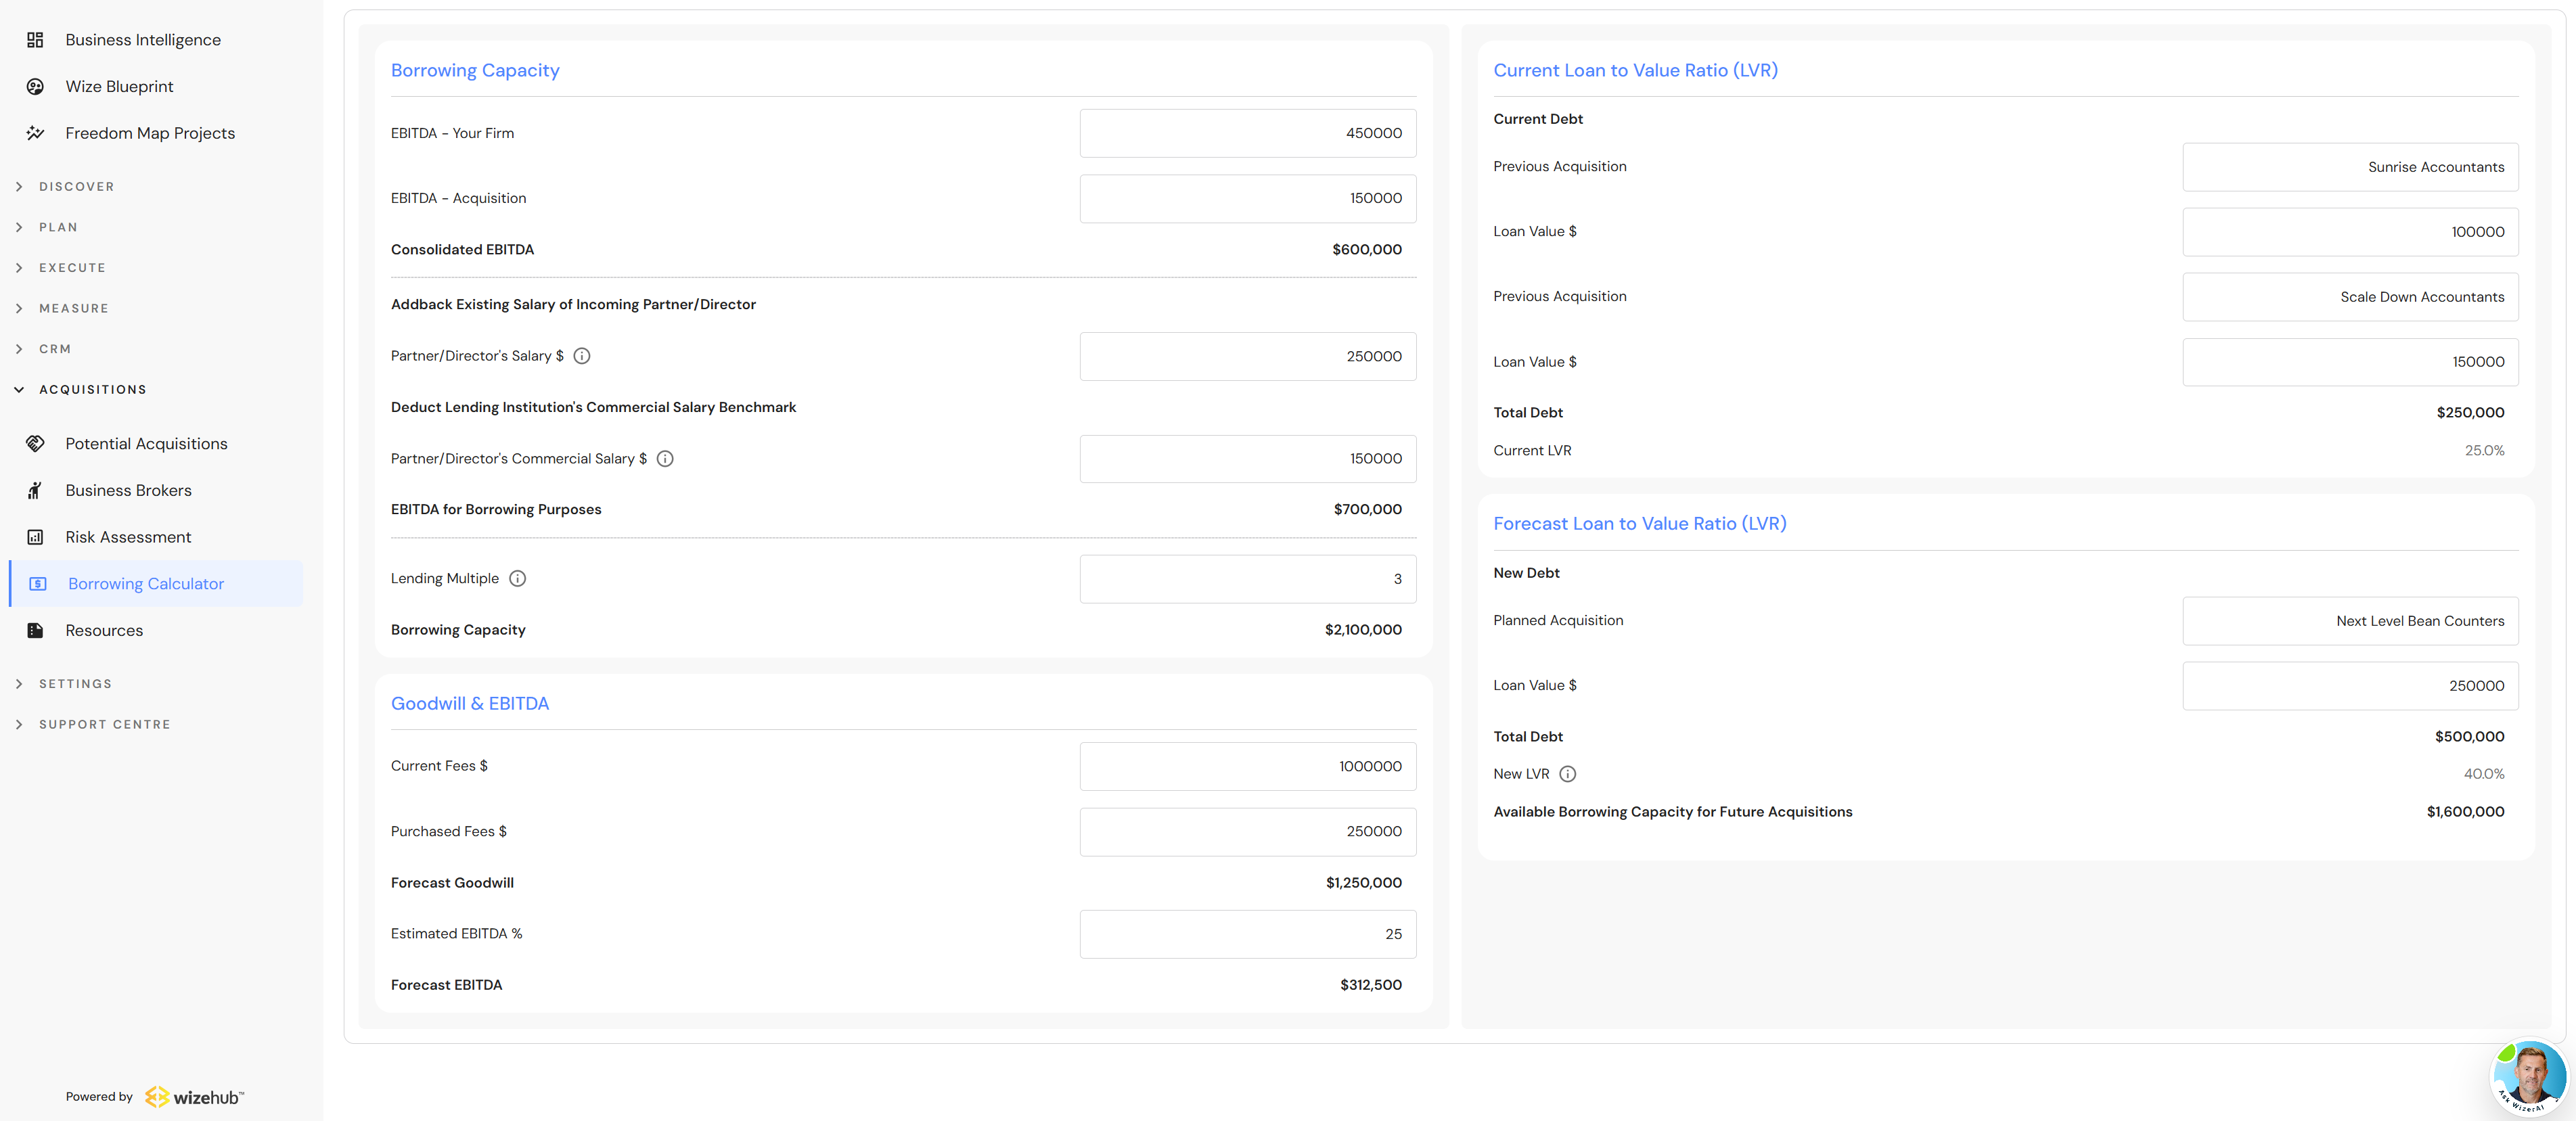The height and width of the screenshot is (1121, 2576).
Task: Expand the SUPPORT CENTRE section
Action: click(x=104, y=725)
